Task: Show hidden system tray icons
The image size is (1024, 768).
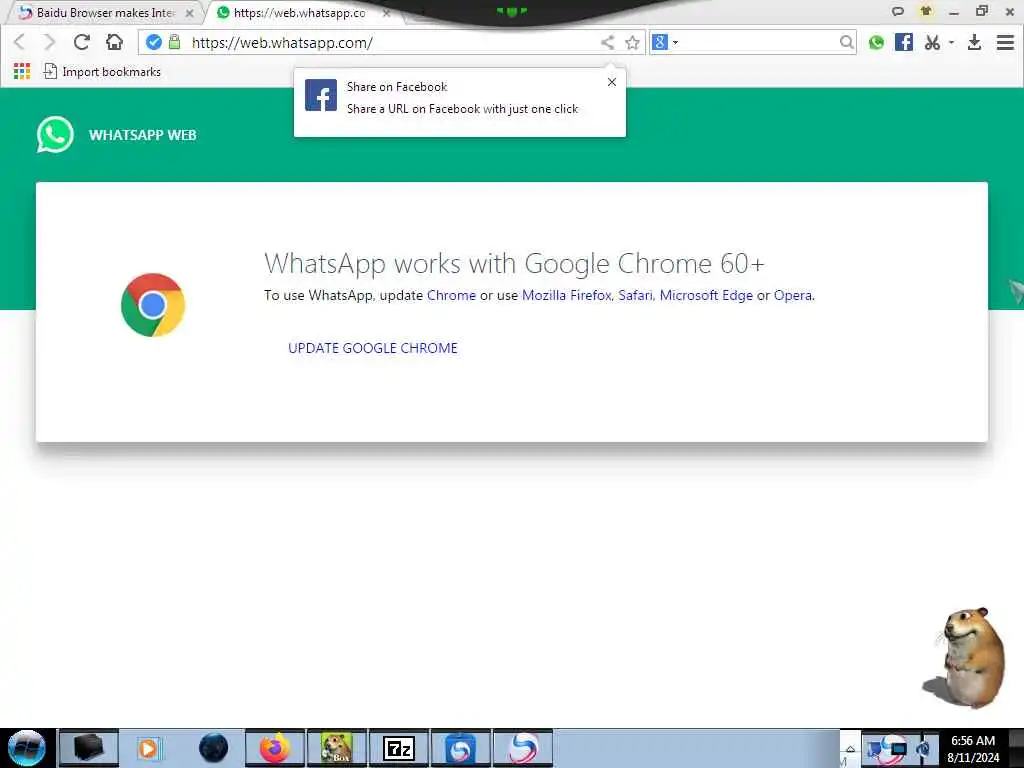Action: [850, 748]
